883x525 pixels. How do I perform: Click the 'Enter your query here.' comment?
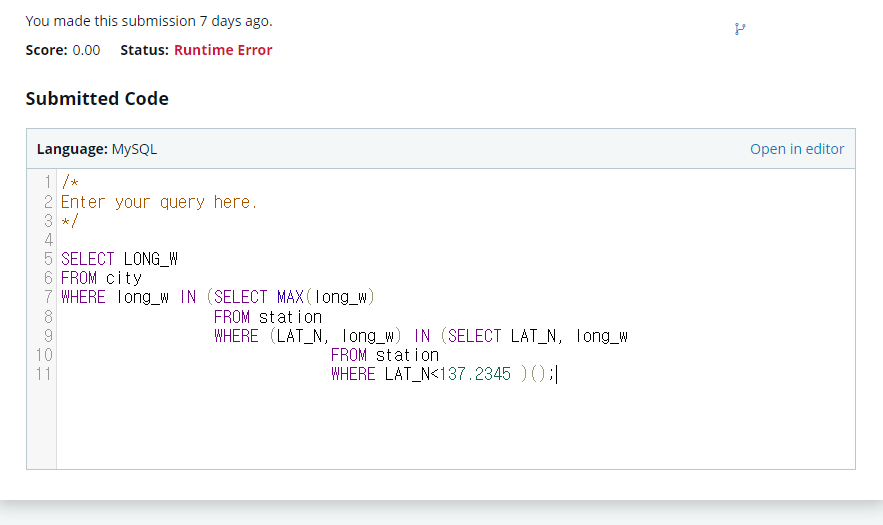[159, 202]
